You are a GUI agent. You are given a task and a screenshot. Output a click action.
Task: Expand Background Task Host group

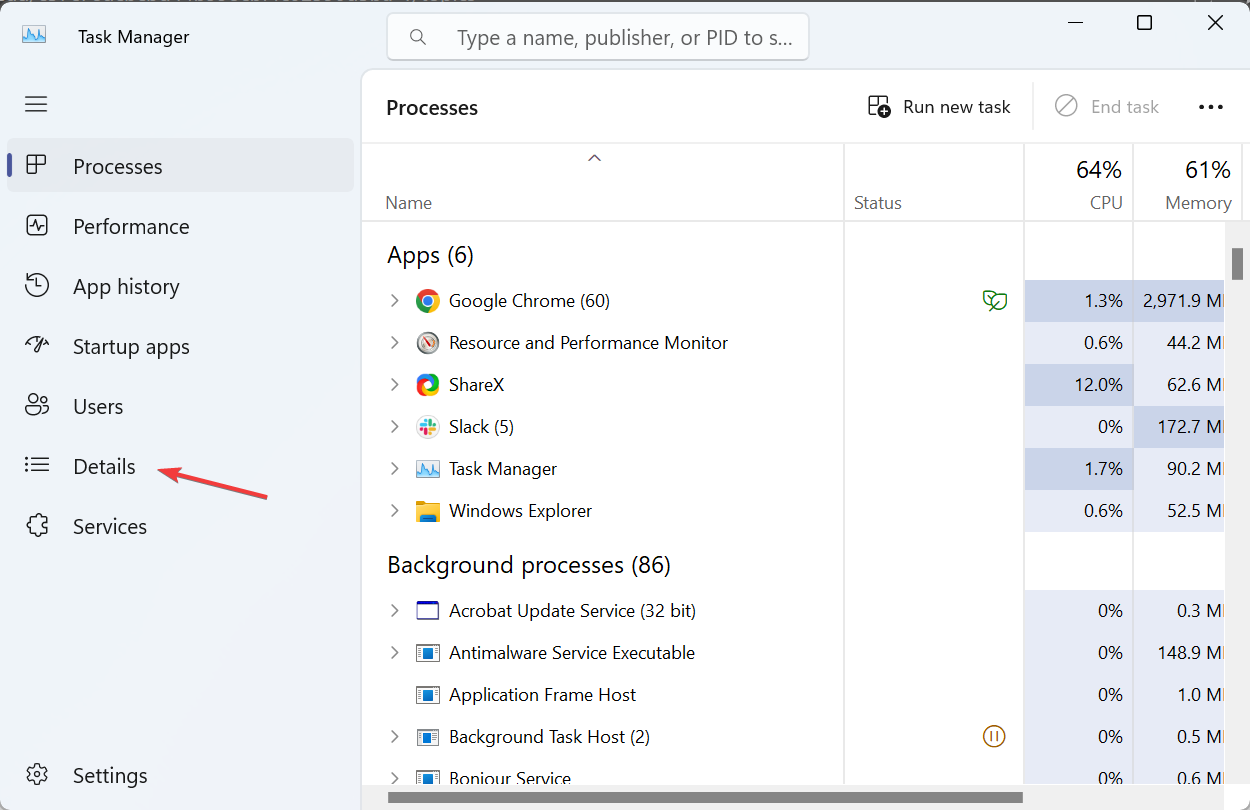(394, 737)
